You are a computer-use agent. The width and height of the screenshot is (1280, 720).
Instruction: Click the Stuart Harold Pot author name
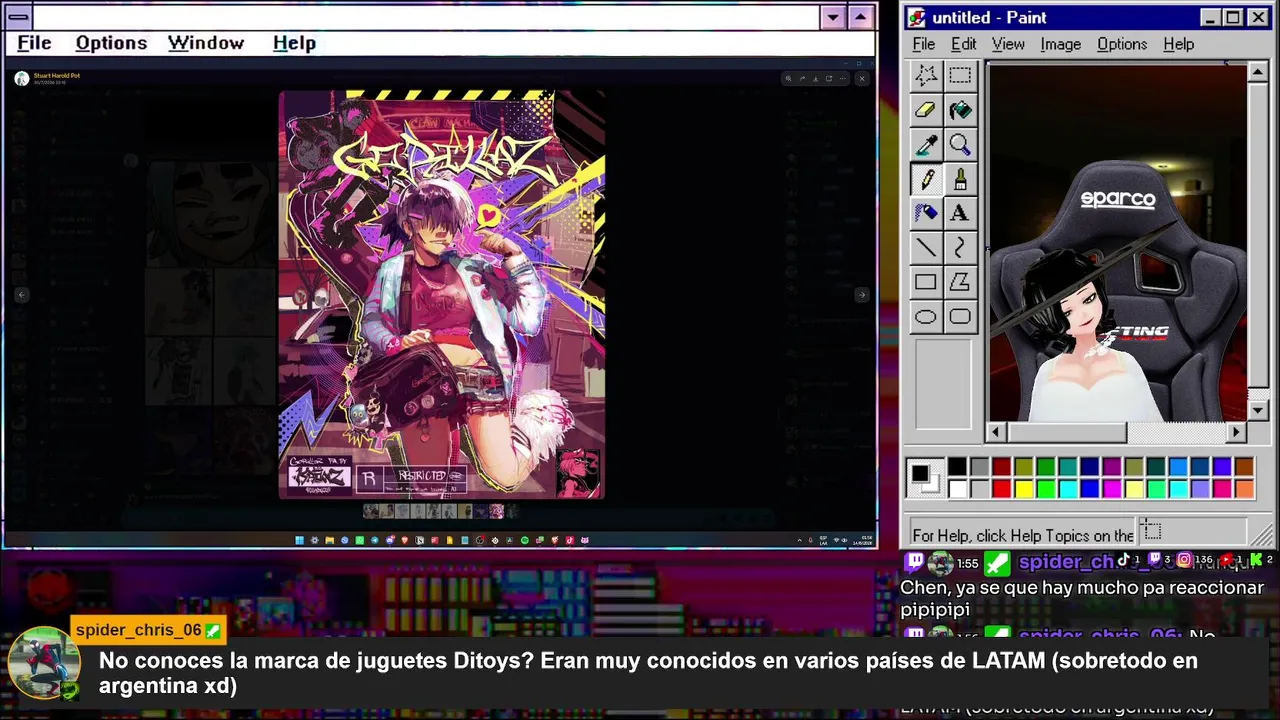click(57, 75)
